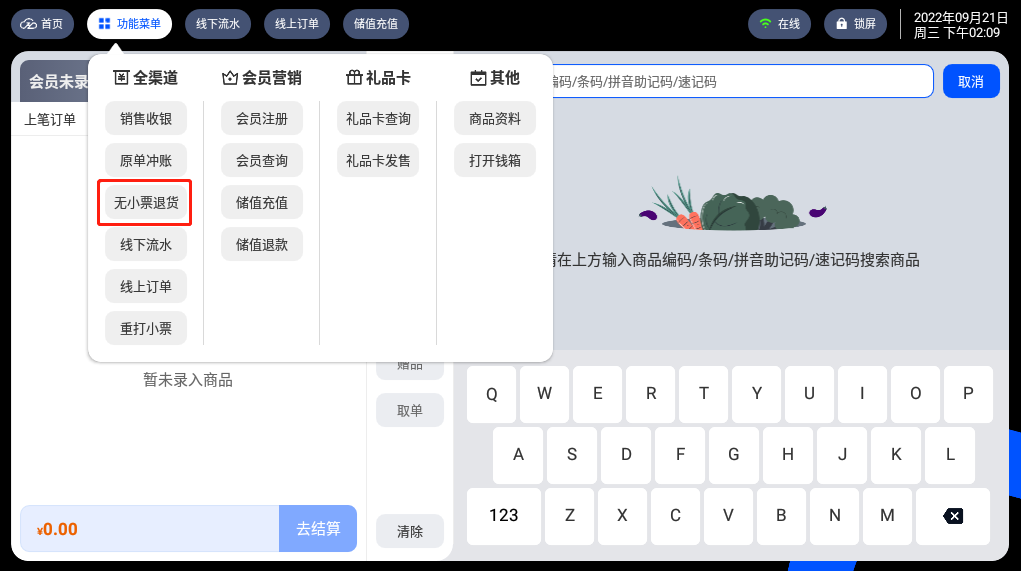
Task: Tap the Q key on keyboard
Action: tap(492, 394)
